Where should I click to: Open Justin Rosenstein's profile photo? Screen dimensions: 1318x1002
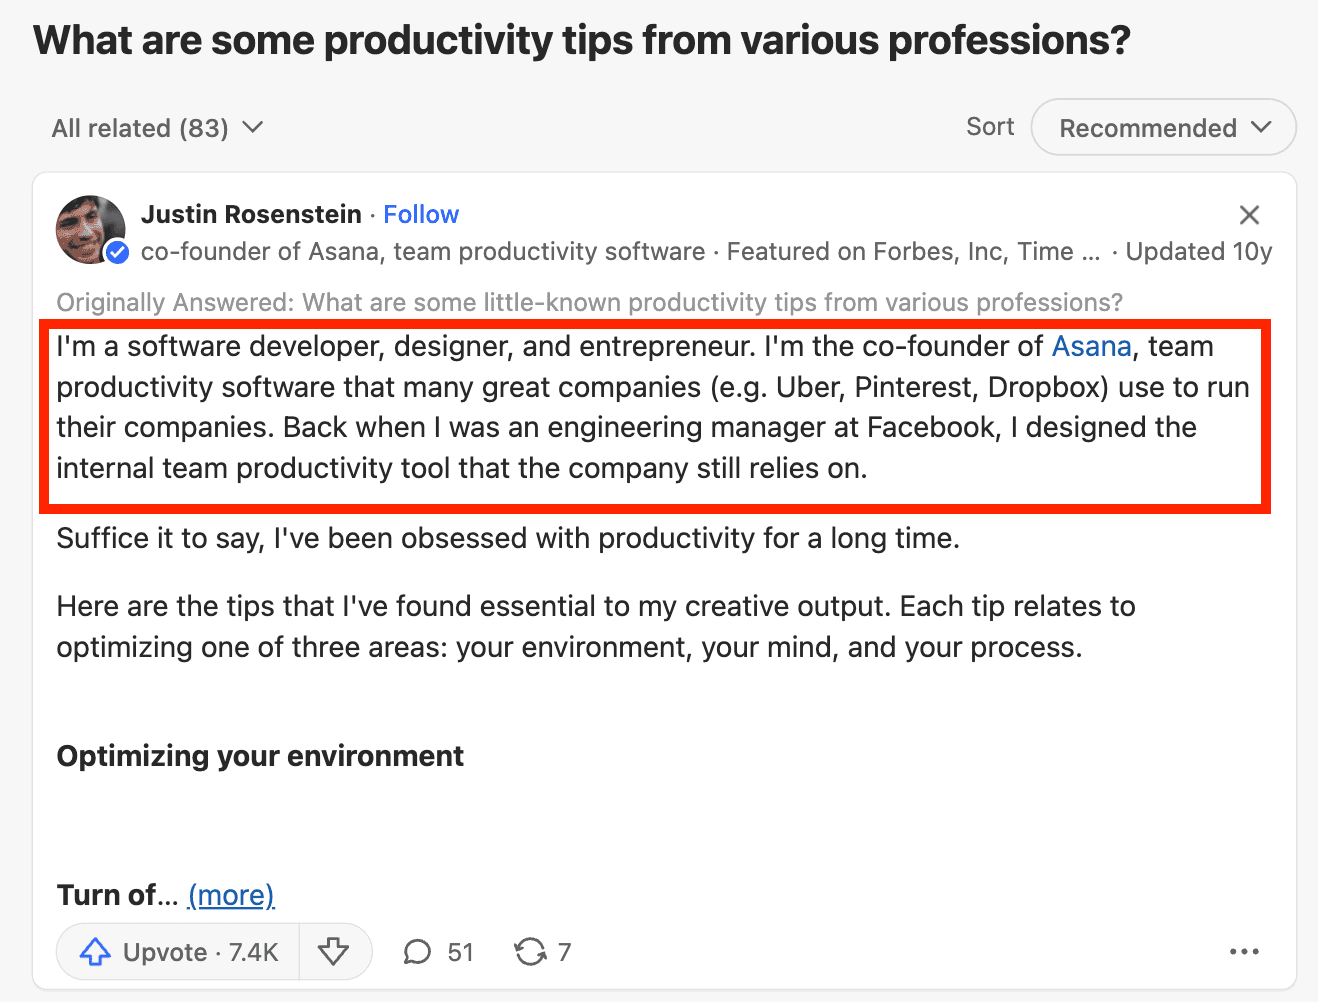(88, 228)
